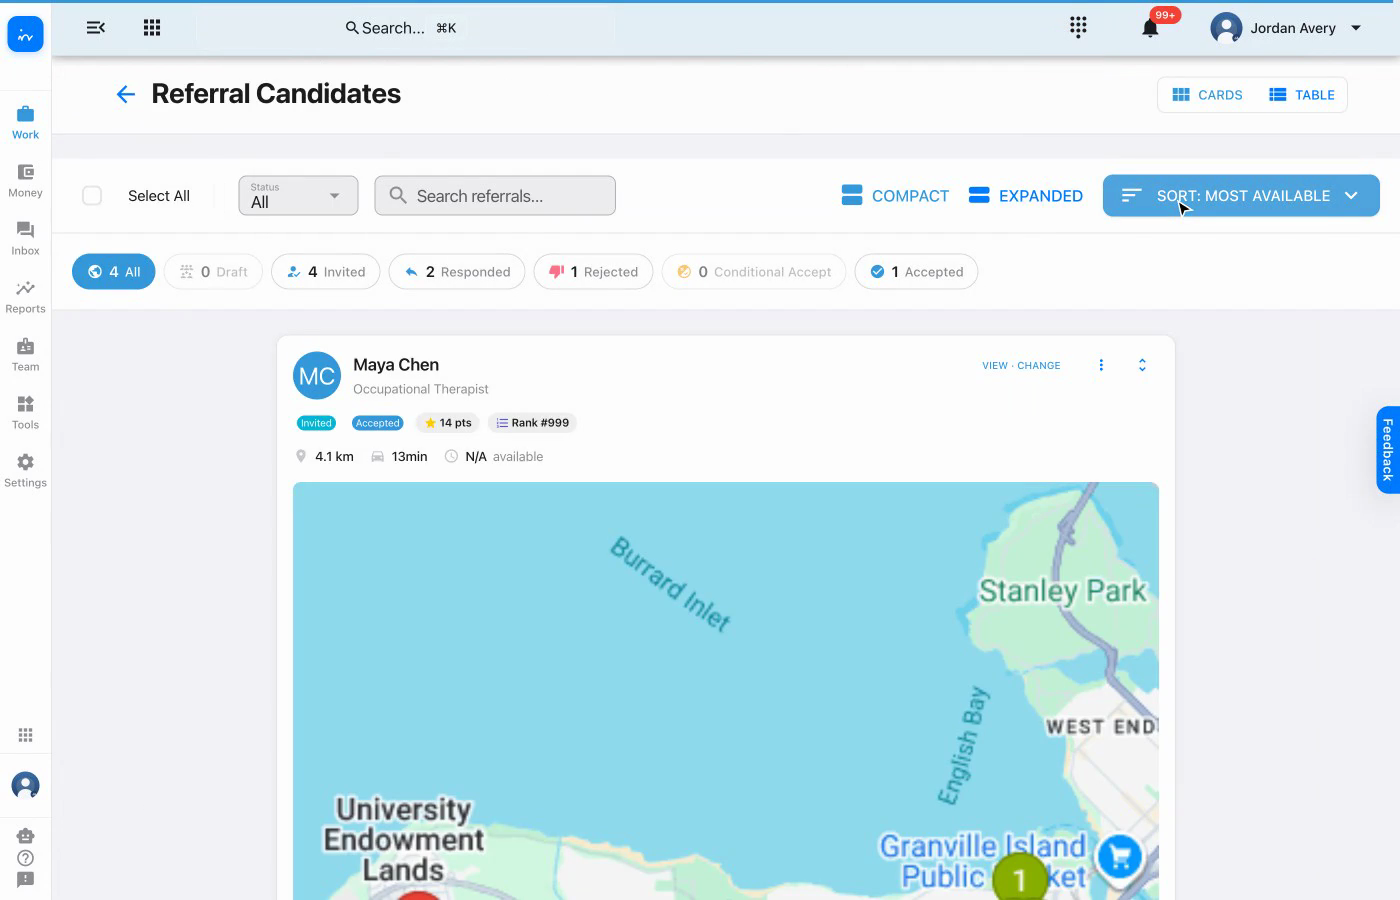Open the help question-mark icon
Image resolution: width=1400 pixels, height=900 pixels.
coord(26,858)
